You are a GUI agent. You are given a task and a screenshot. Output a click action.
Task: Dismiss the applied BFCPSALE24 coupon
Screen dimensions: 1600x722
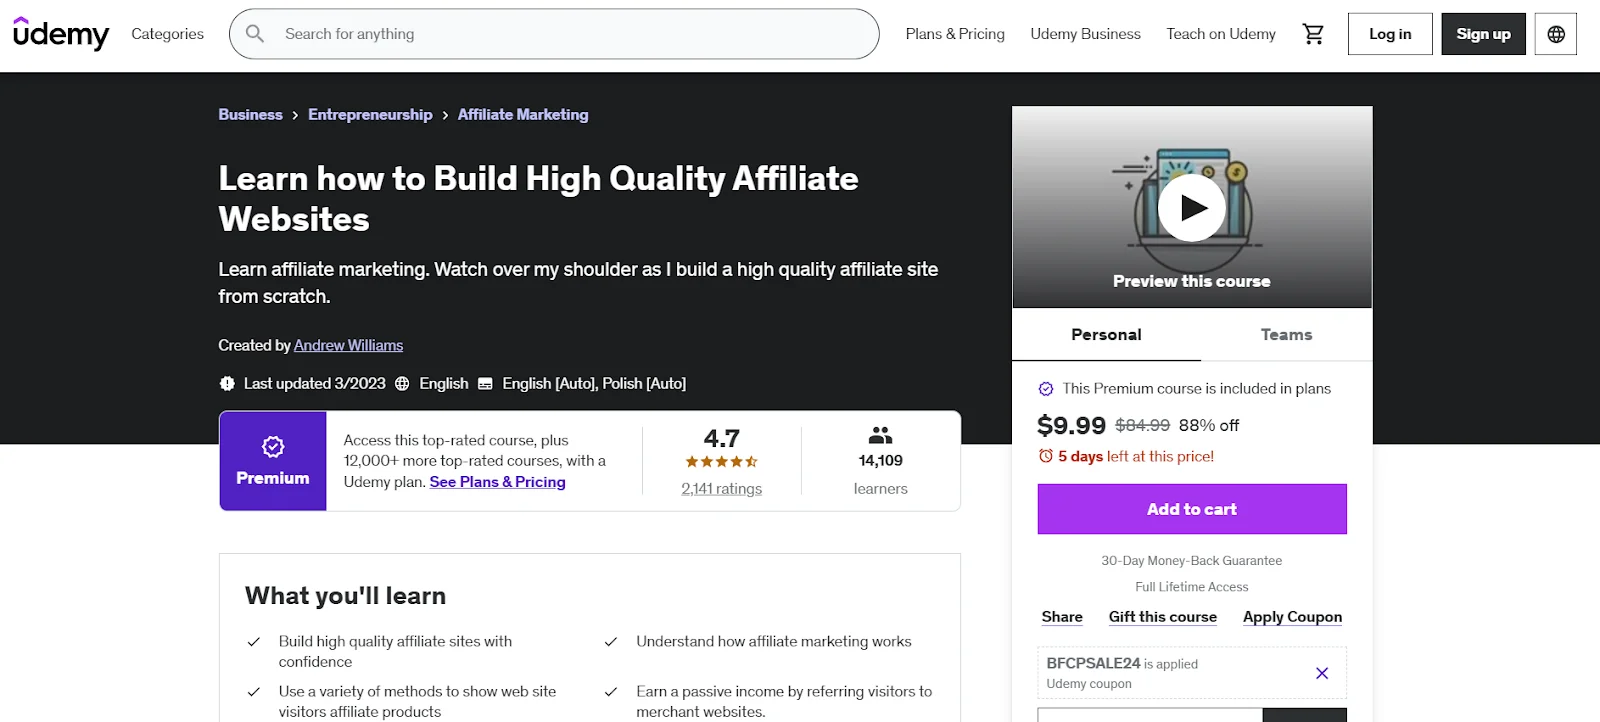tap(1322, 673)
